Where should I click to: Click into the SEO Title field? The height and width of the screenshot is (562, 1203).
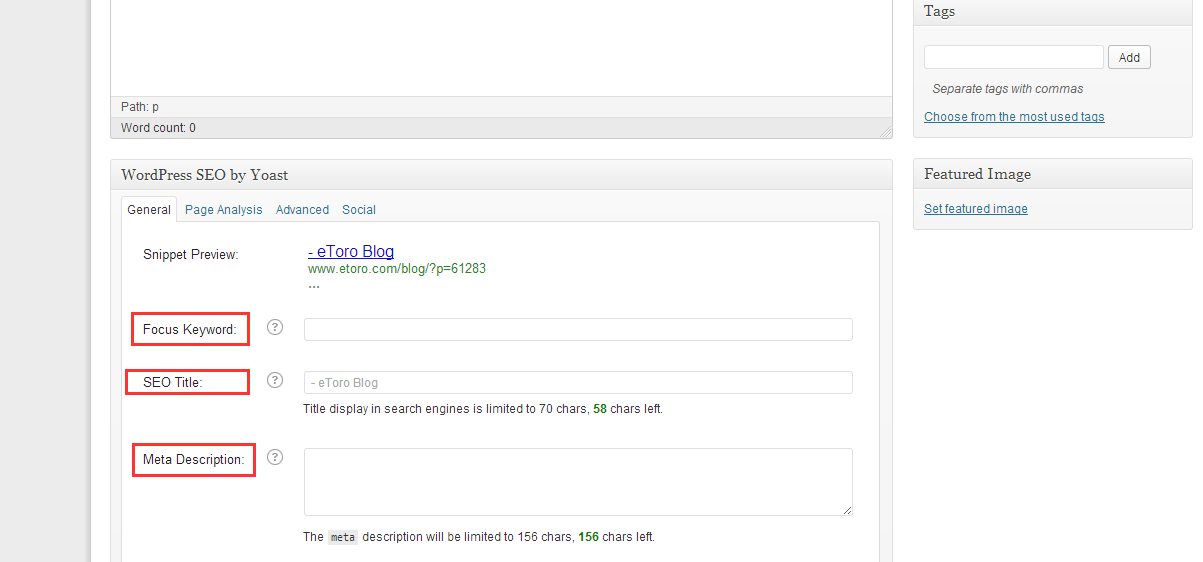578,382
